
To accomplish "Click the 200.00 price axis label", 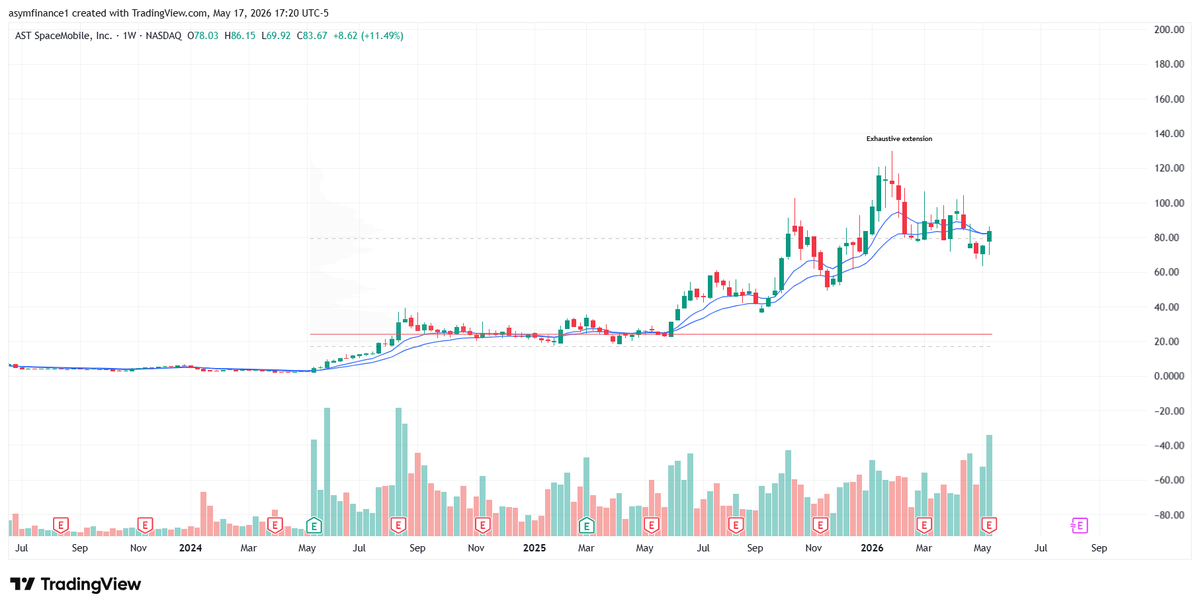I will (x=1168, y=30).
